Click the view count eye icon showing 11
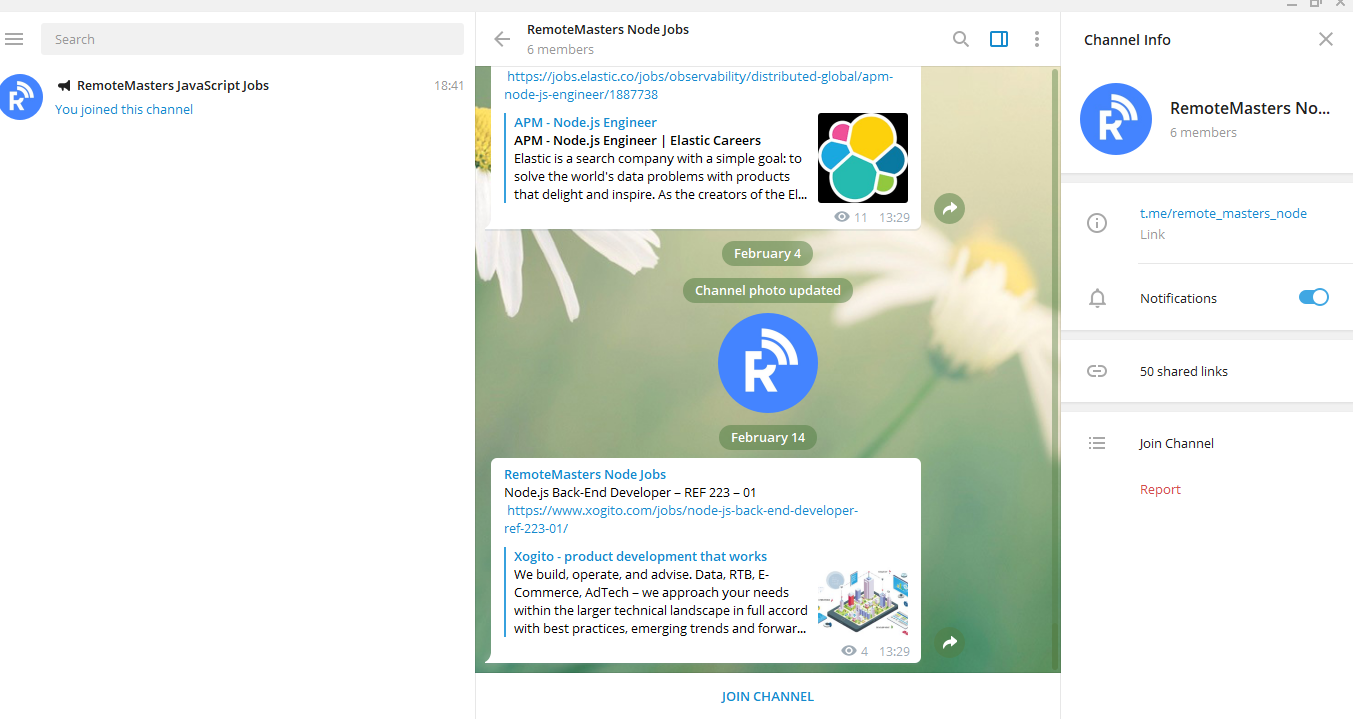 click(x=842, y=217)
